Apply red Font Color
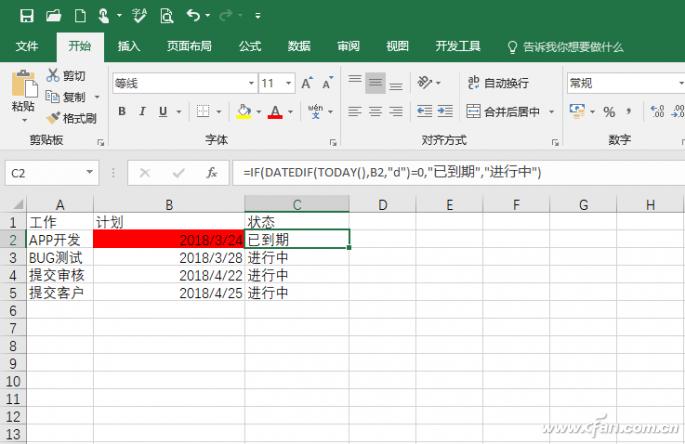 (x=275, y=111)
